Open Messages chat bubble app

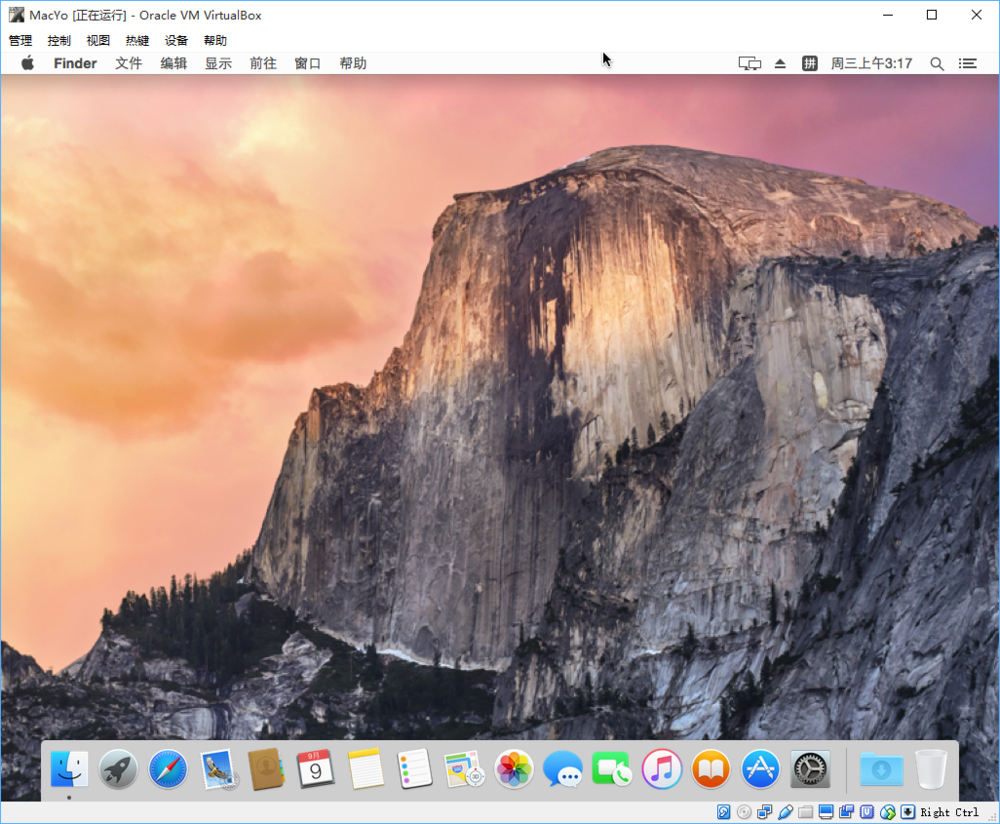pyautogui.click(x=562, y=769)
